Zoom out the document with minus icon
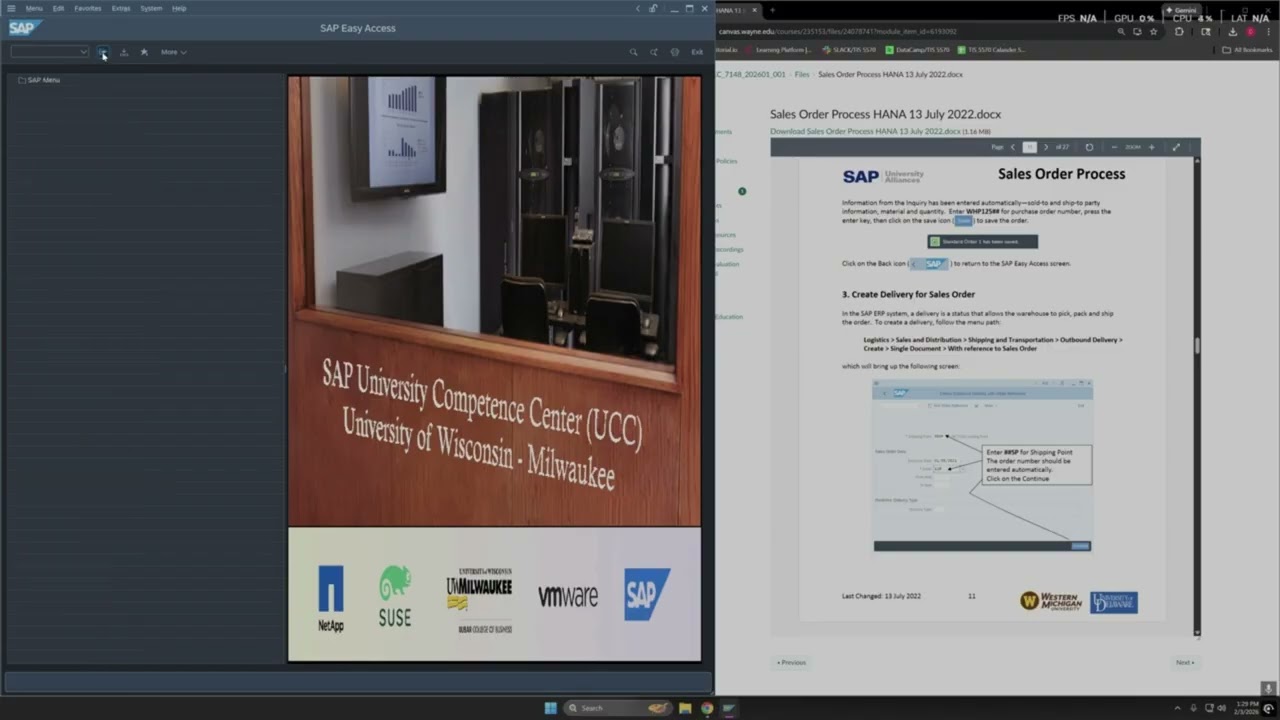This screenshot has width=1280, height=720. click(1114, 147)
